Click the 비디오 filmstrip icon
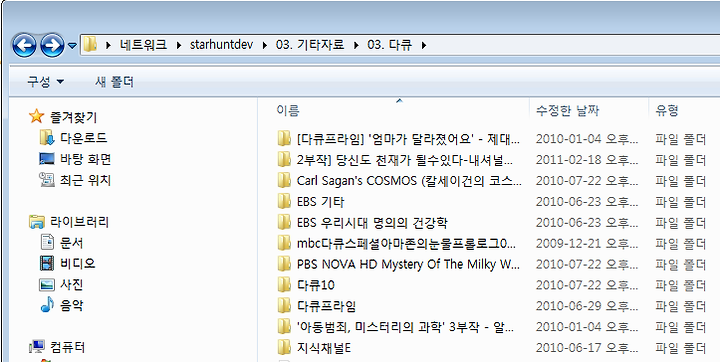The height and width of the screenshot is (362, 720). click(47, 263)
